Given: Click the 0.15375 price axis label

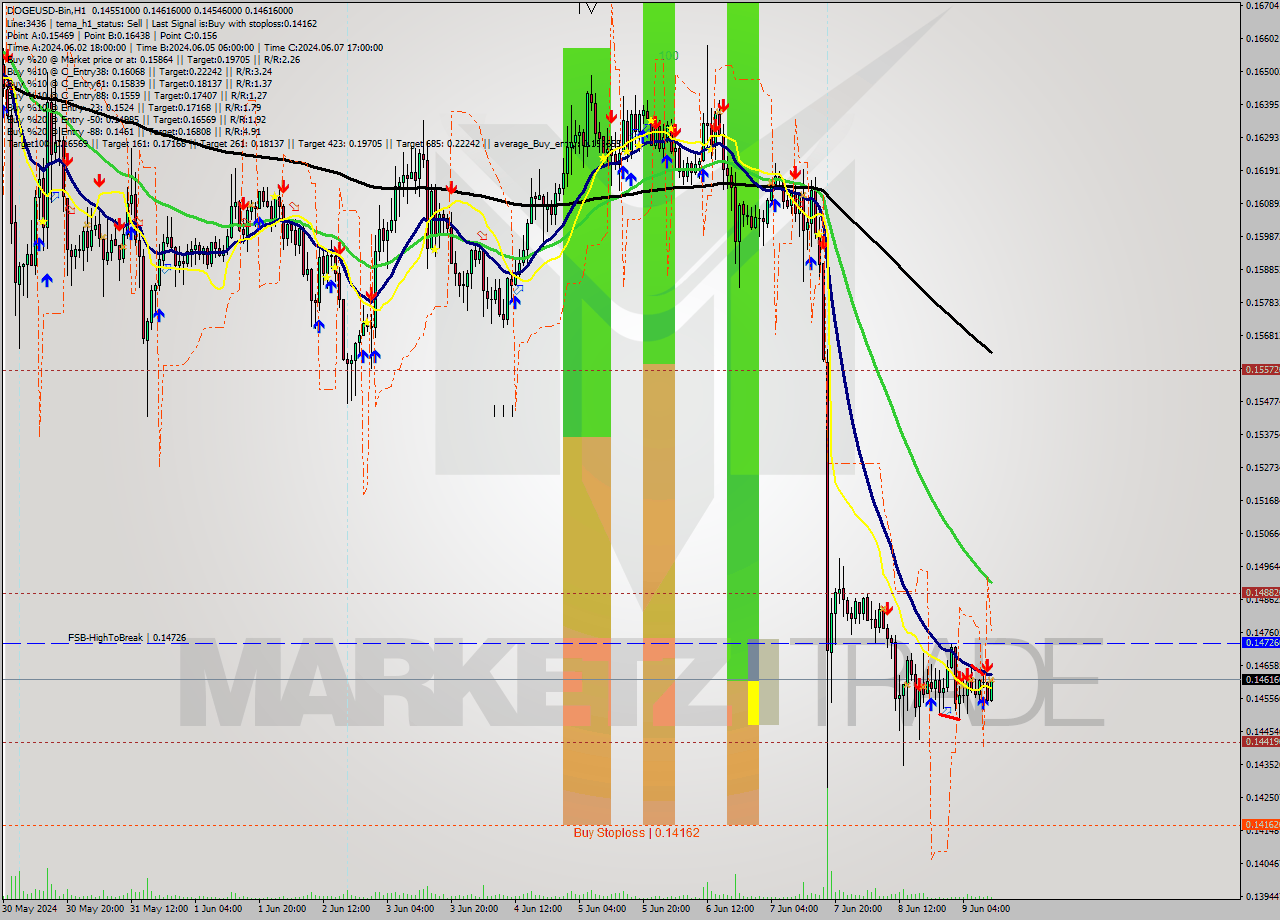Looking at the screenshot, I should (x=1262, y=434).
